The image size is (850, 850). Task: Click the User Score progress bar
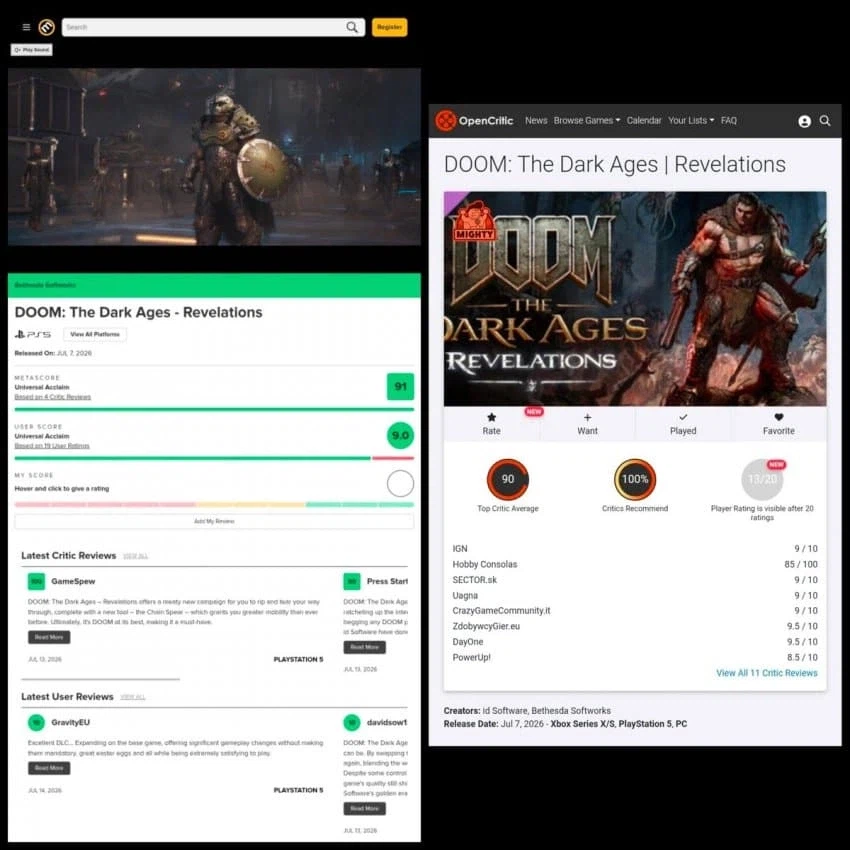214,459
